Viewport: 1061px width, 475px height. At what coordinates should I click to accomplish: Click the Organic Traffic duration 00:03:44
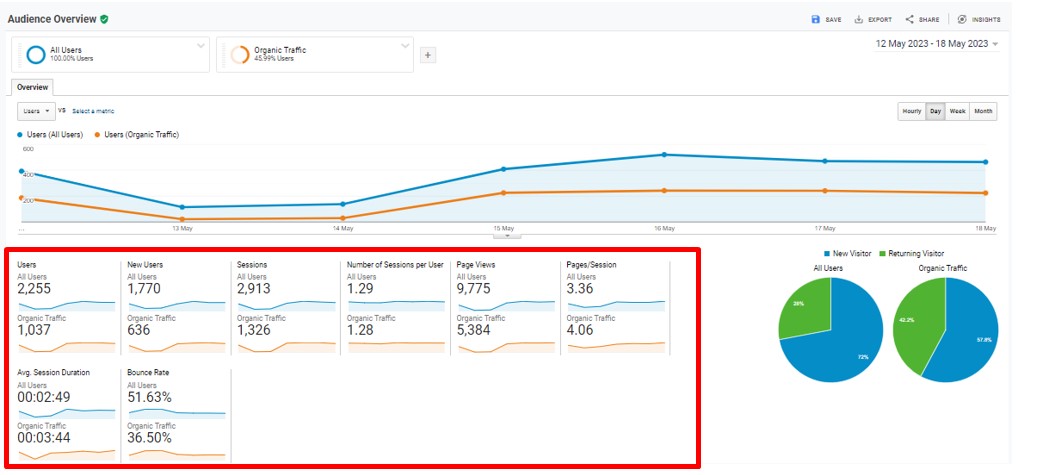[x=43, y=438]
